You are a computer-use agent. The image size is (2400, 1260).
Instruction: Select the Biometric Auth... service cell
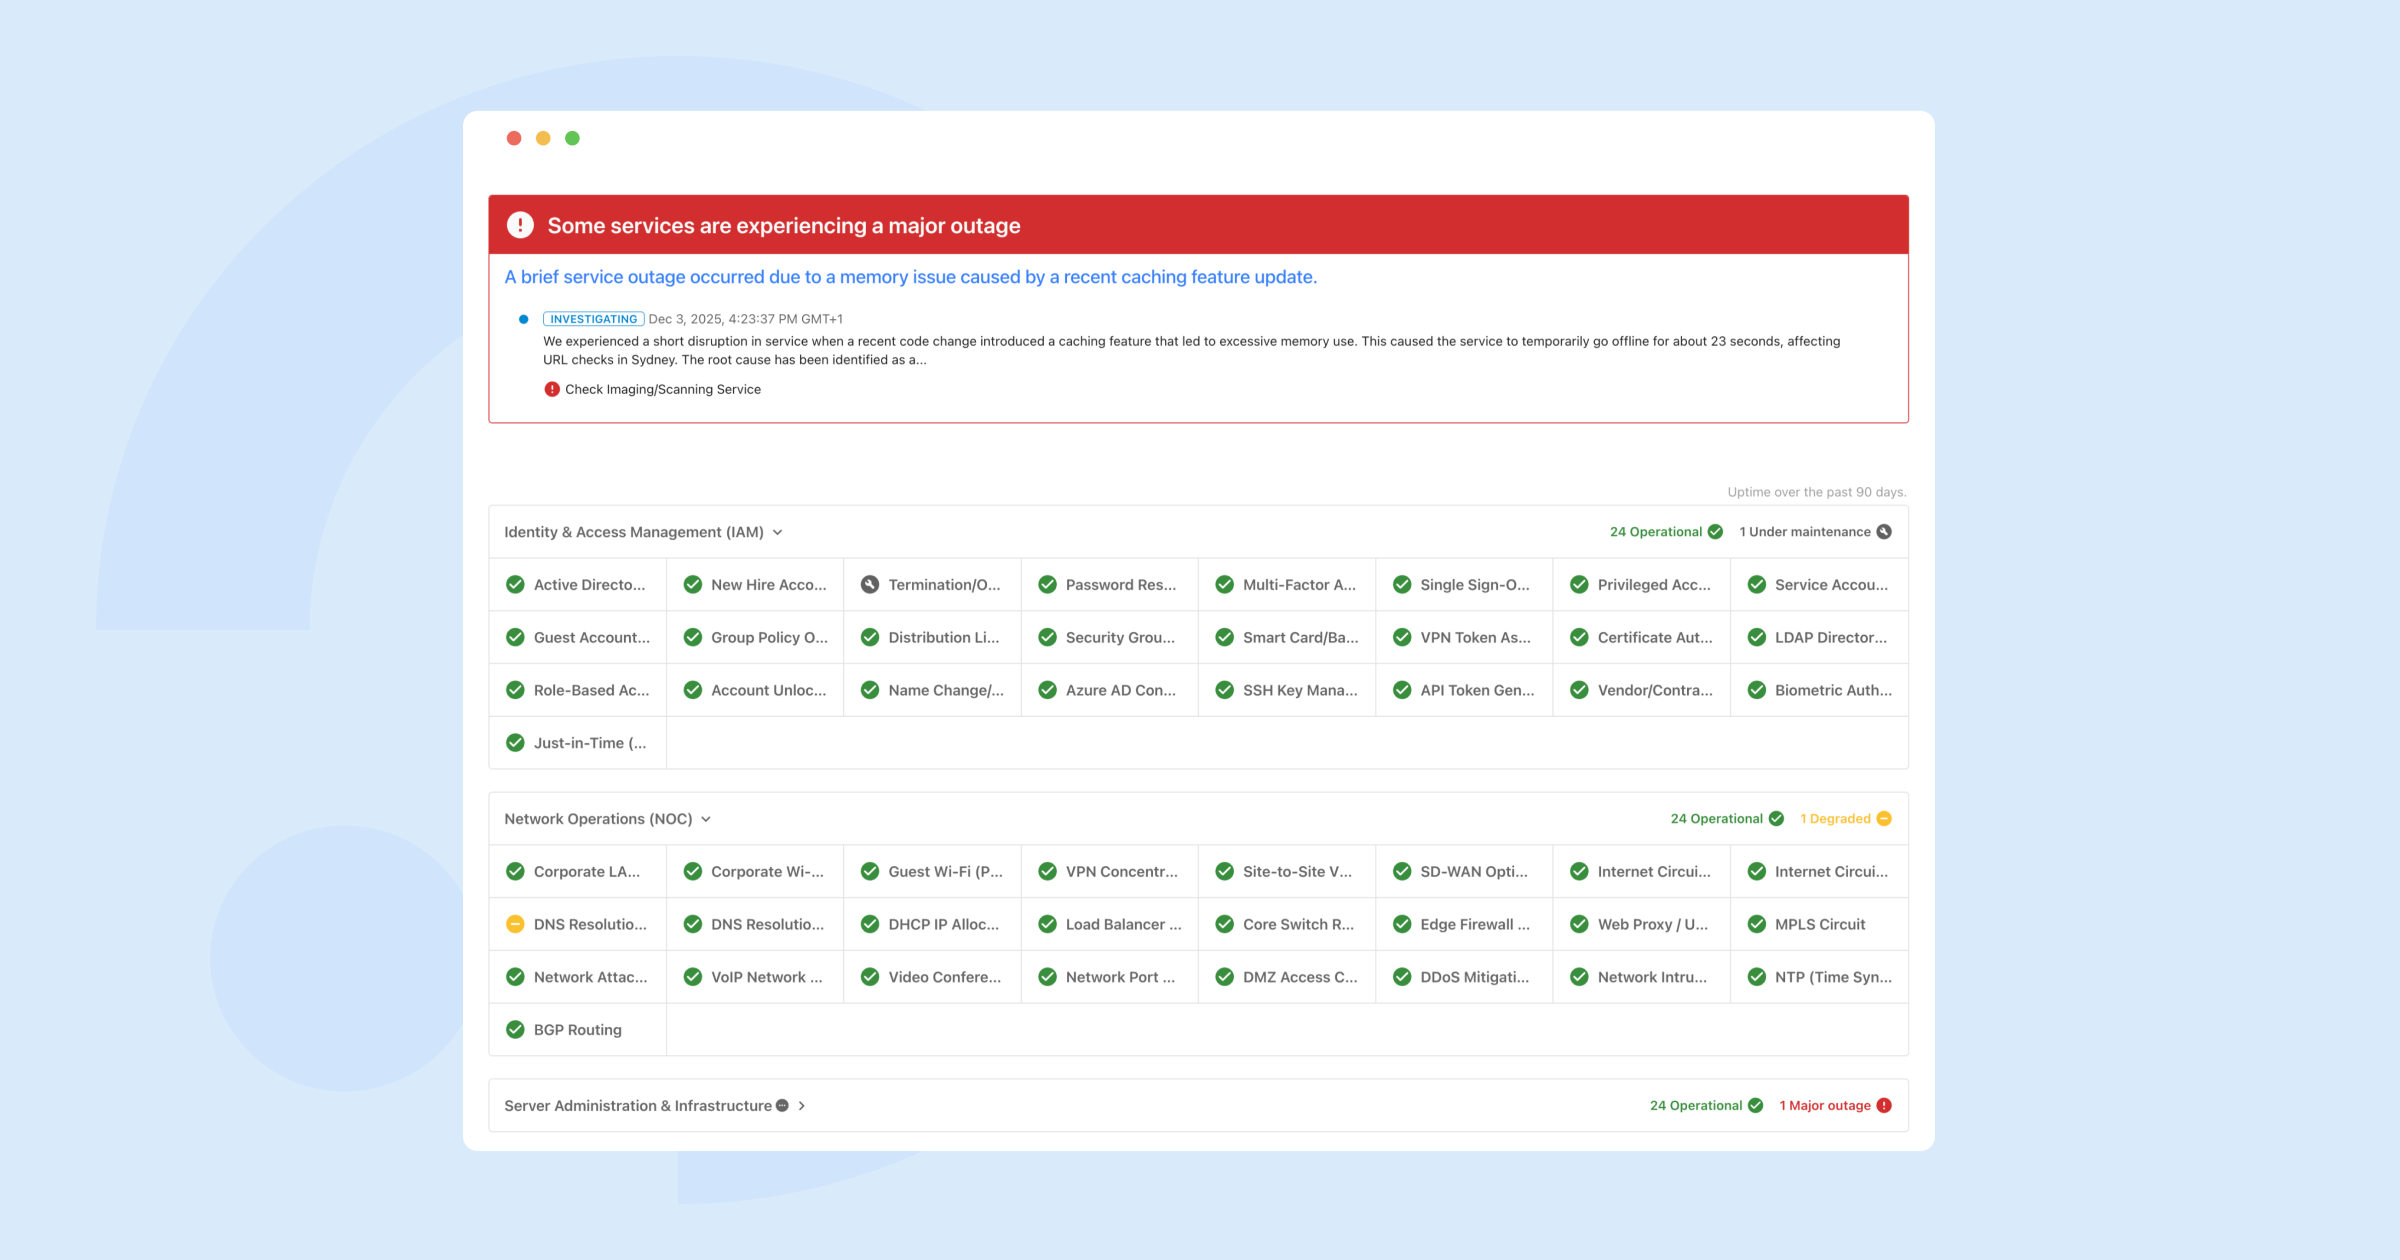point(1832,690)
